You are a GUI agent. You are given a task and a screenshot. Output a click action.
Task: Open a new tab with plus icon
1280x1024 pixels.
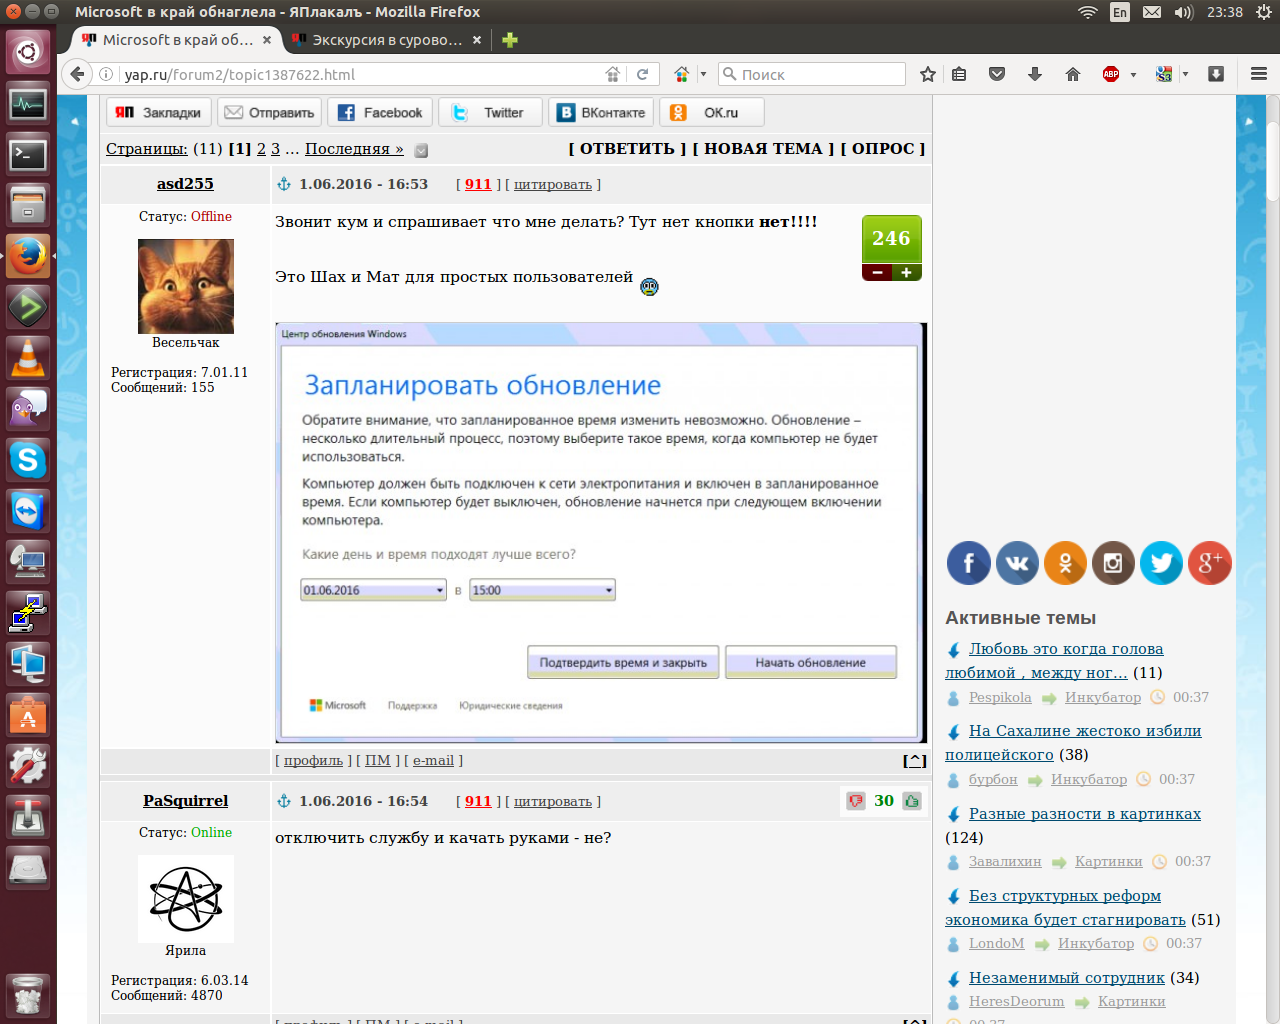pyautogui.click(x=510, y=40)
